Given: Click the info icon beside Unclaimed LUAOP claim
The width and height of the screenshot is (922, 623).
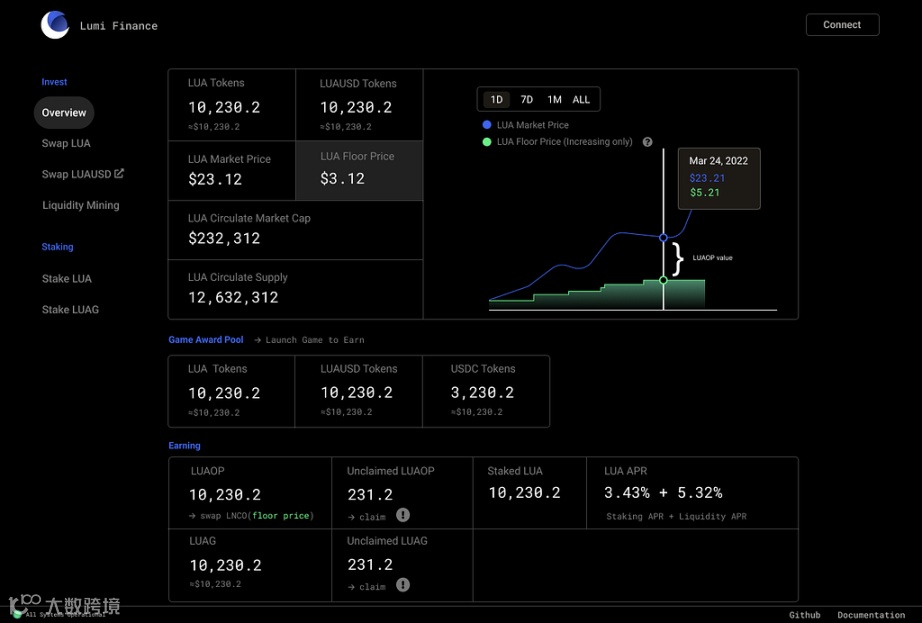Looking at the screenshot, I should coord(403,515).
